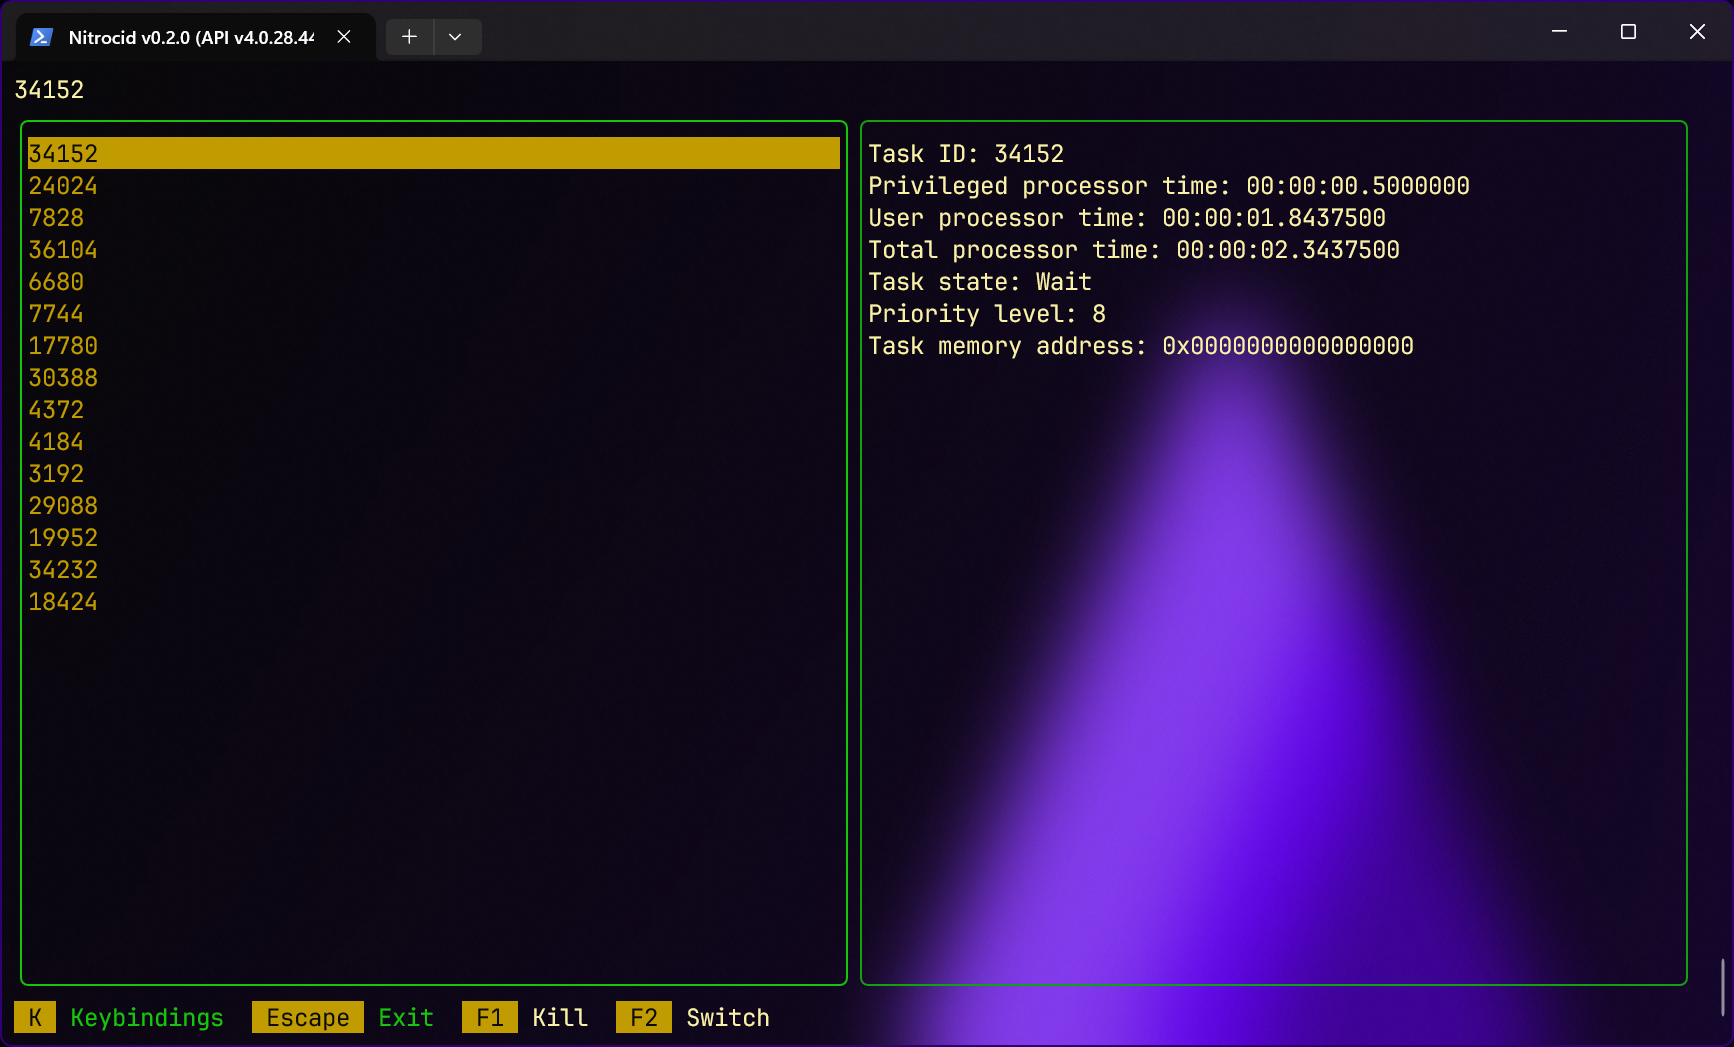The image size is (1734, 1047).
Task: Pick task 17780 from the list
Action: coord(63,346)
